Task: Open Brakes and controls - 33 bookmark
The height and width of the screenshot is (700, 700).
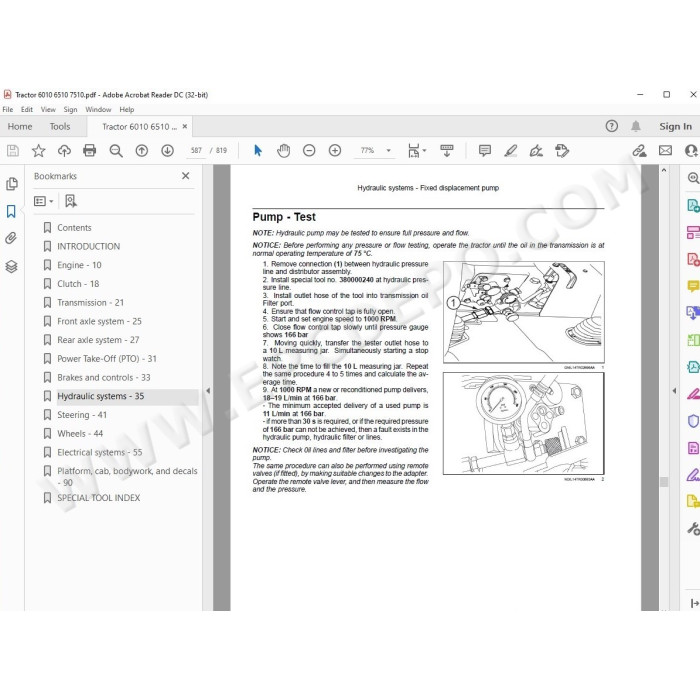Action: coord(104,378)
